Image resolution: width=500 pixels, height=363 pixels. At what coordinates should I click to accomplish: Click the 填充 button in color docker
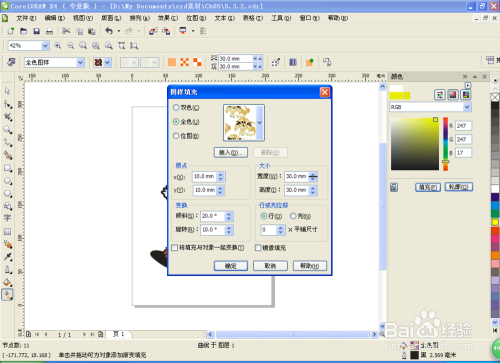[x=428, y=187]
